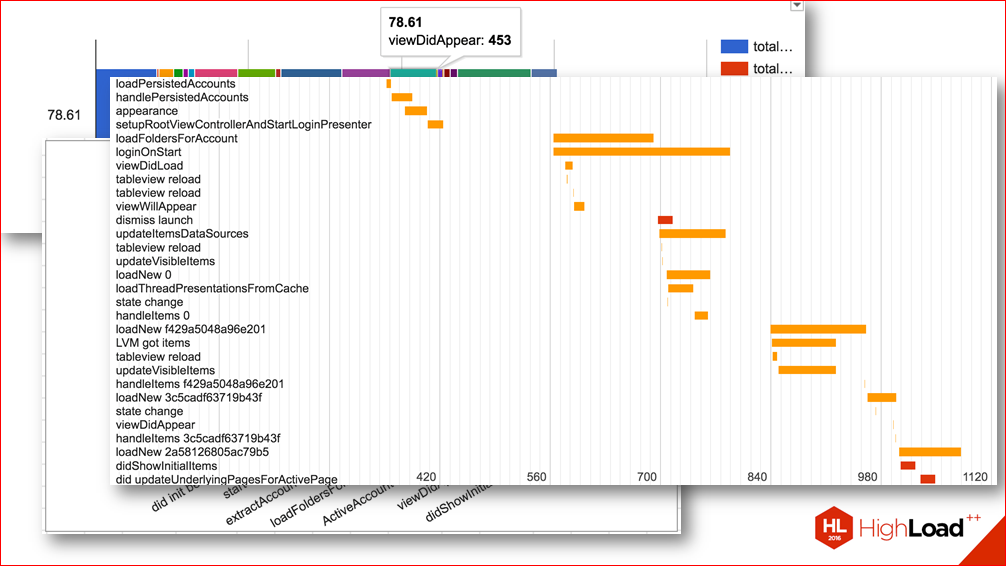Click the blue legend color swatch
This screenshot has height=566, width=1006.
point(734,46)
